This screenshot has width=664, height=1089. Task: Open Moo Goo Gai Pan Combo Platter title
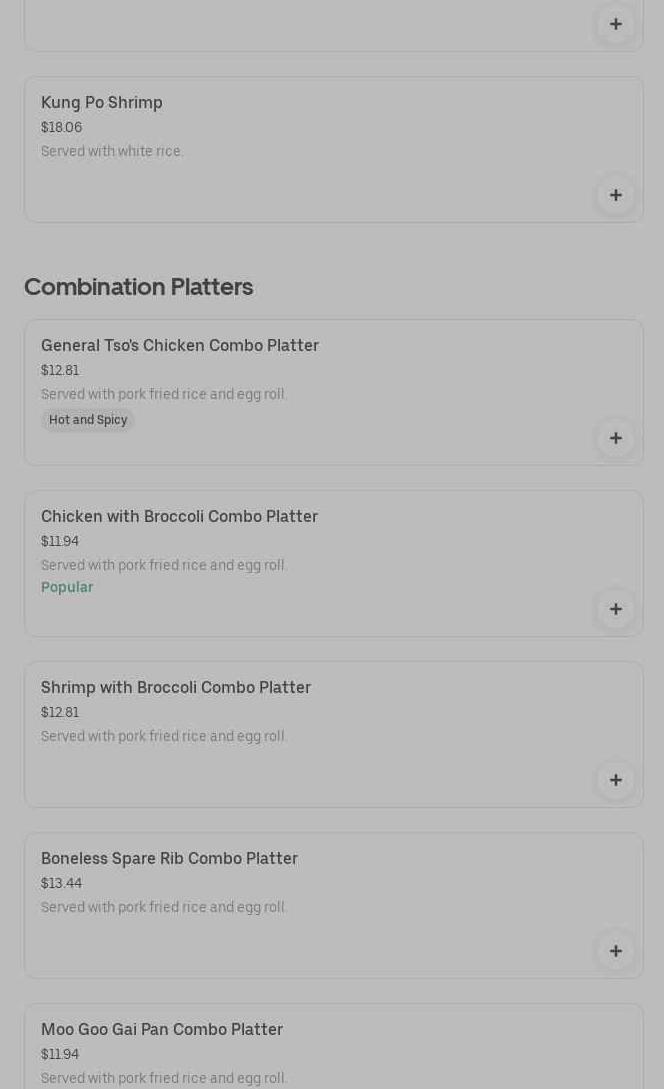[x=162, y=1030]
